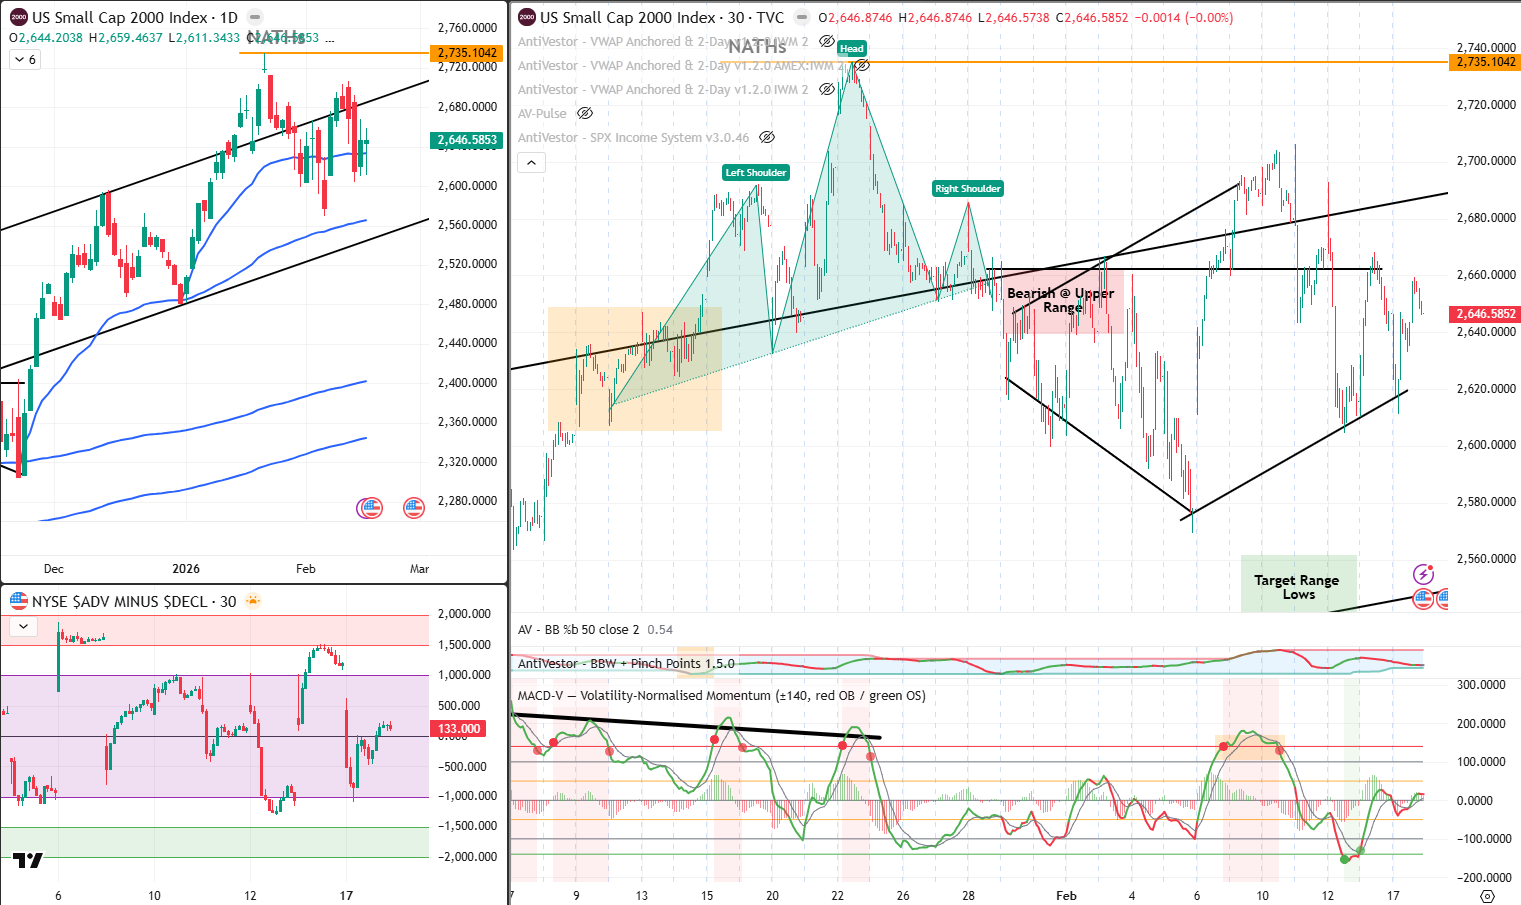Show the AV-Pulse indicator
The width and height of the screenshot is (1521, 905).
pyautogui.click(x=585, y=113)
